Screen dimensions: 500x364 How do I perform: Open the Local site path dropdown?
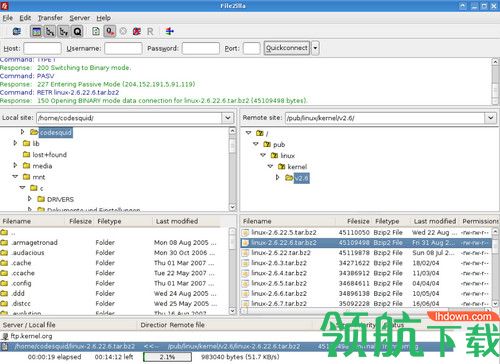coord(228,118)
